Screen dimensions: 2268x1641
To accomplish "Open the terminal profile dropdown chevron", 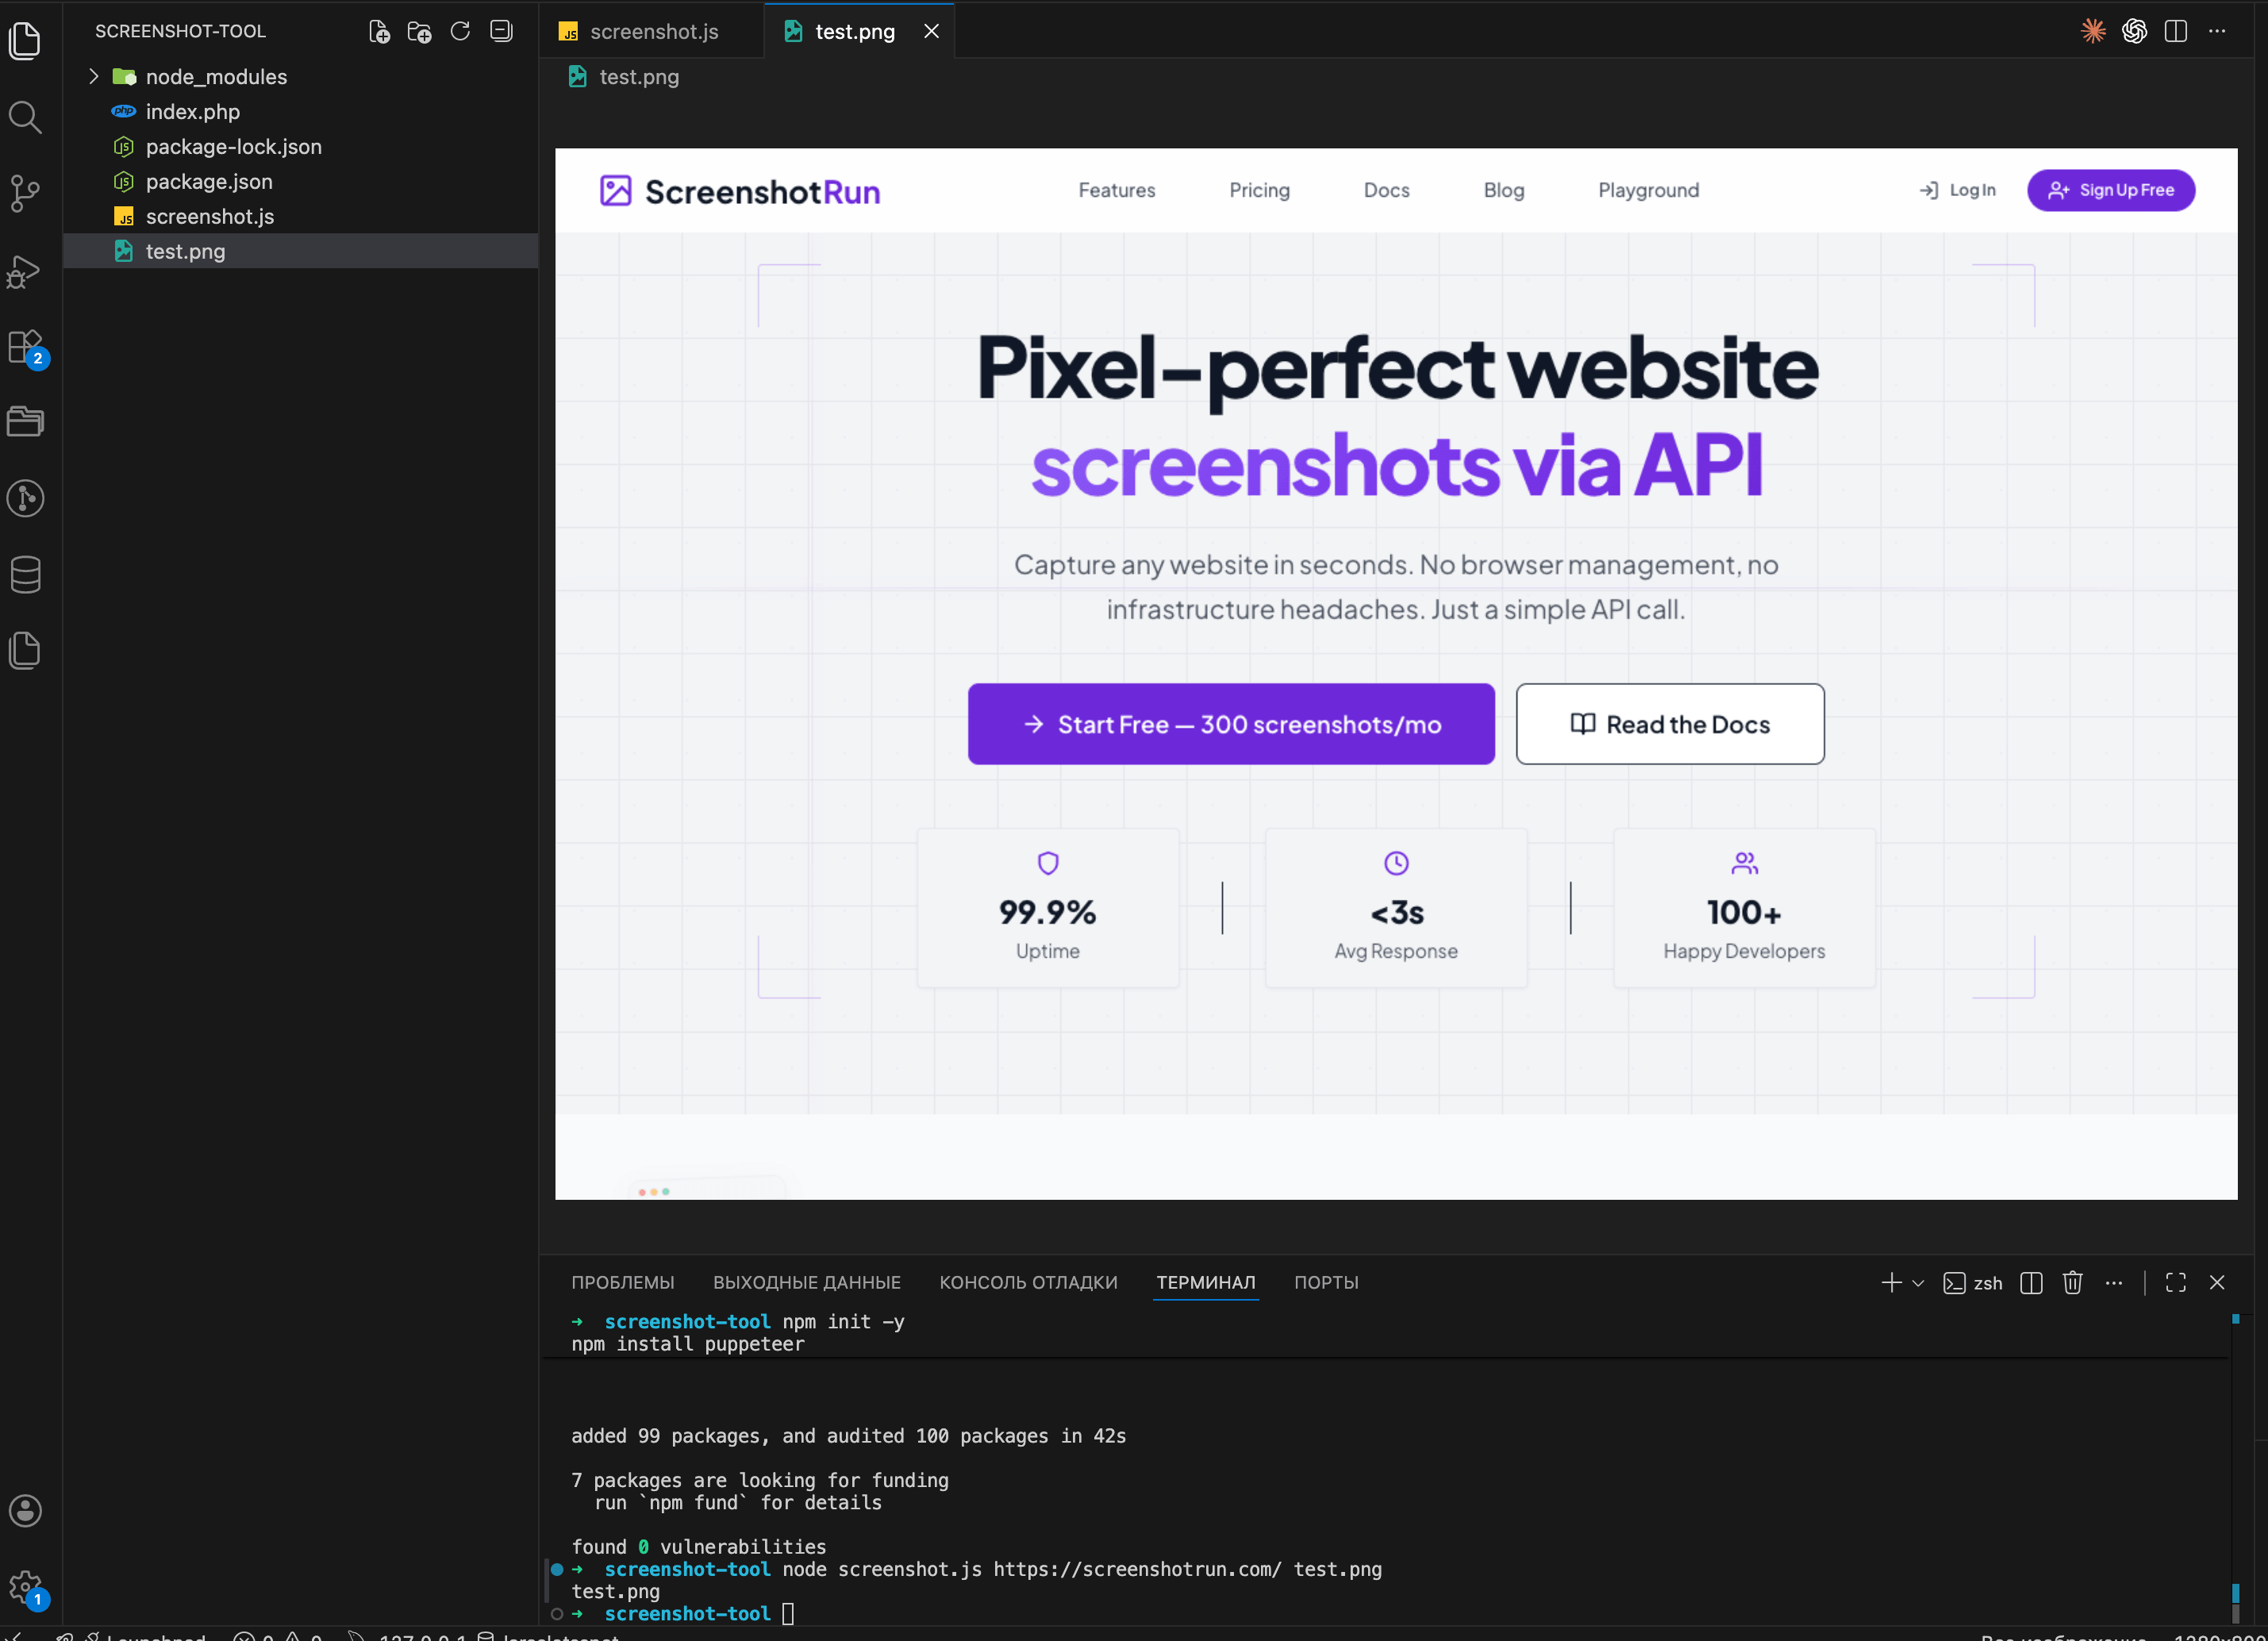I will (x=1917, y=1282).
